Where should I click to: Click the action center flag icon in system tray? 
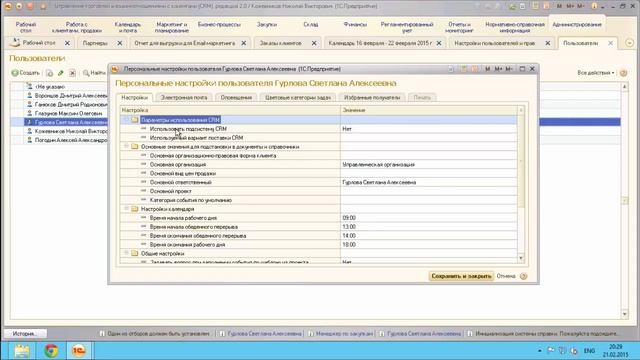tap(551, 350)
